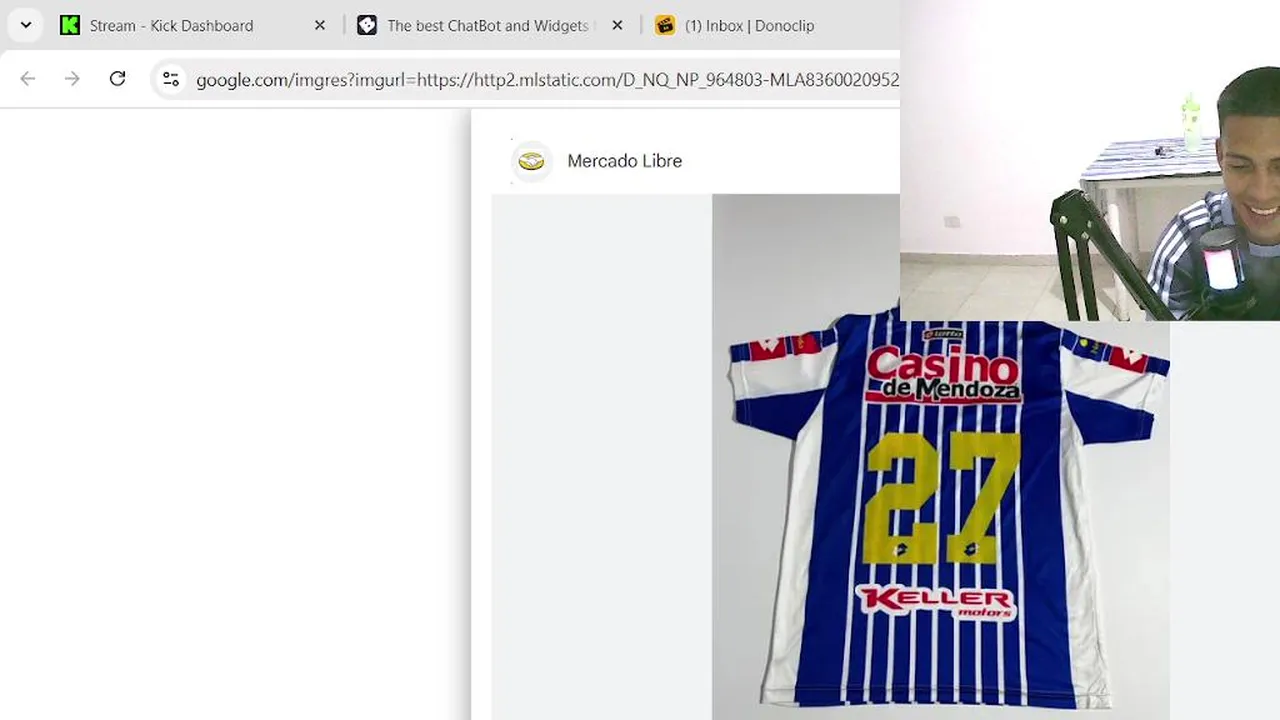
Task: Open the tab search dropdown arrow
Action: [26, 25]
